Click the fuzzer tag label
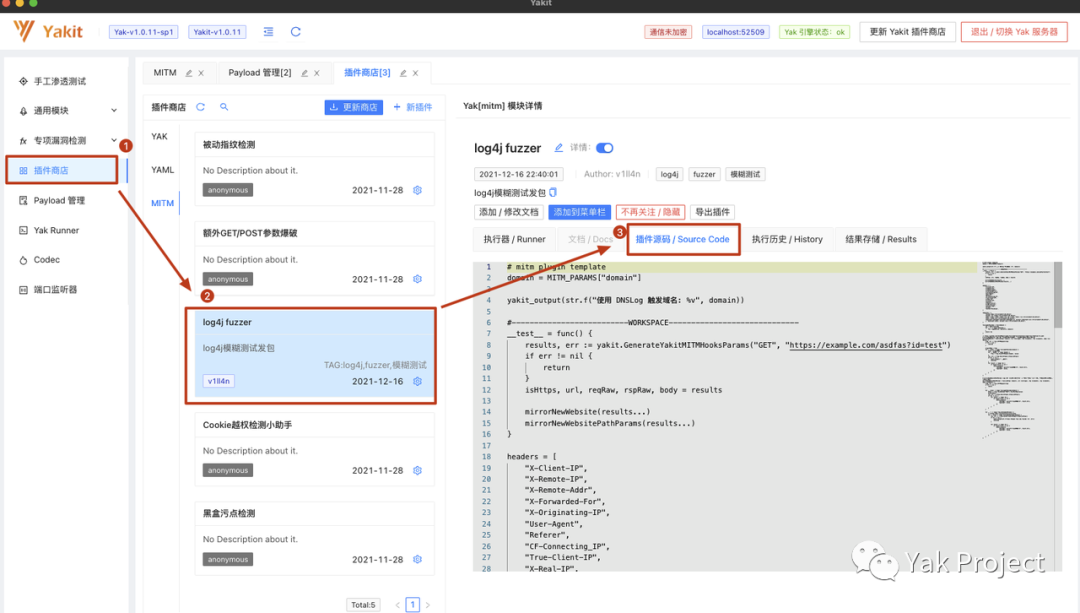Viewport: 1080px width, 613px height. click(704, 174)
